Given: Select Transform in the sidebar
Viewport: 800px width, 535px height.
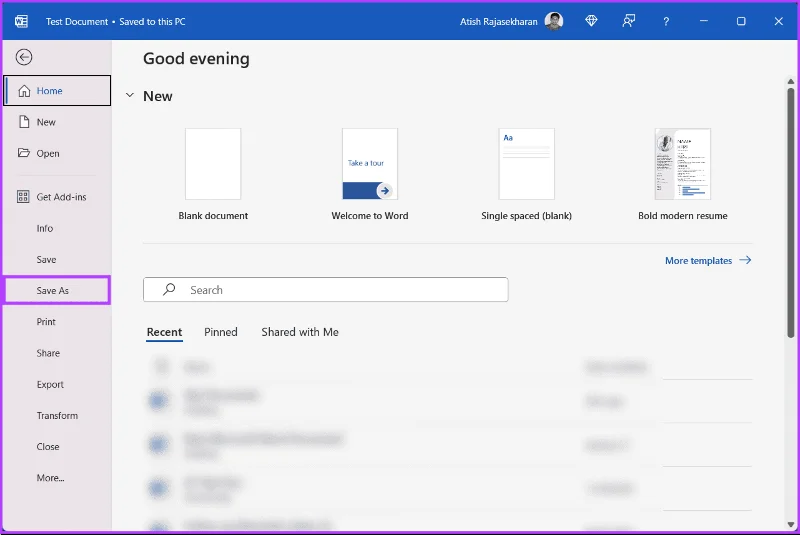Looking at the screenshot, I should pyautogui.click(x=57, y=415).
